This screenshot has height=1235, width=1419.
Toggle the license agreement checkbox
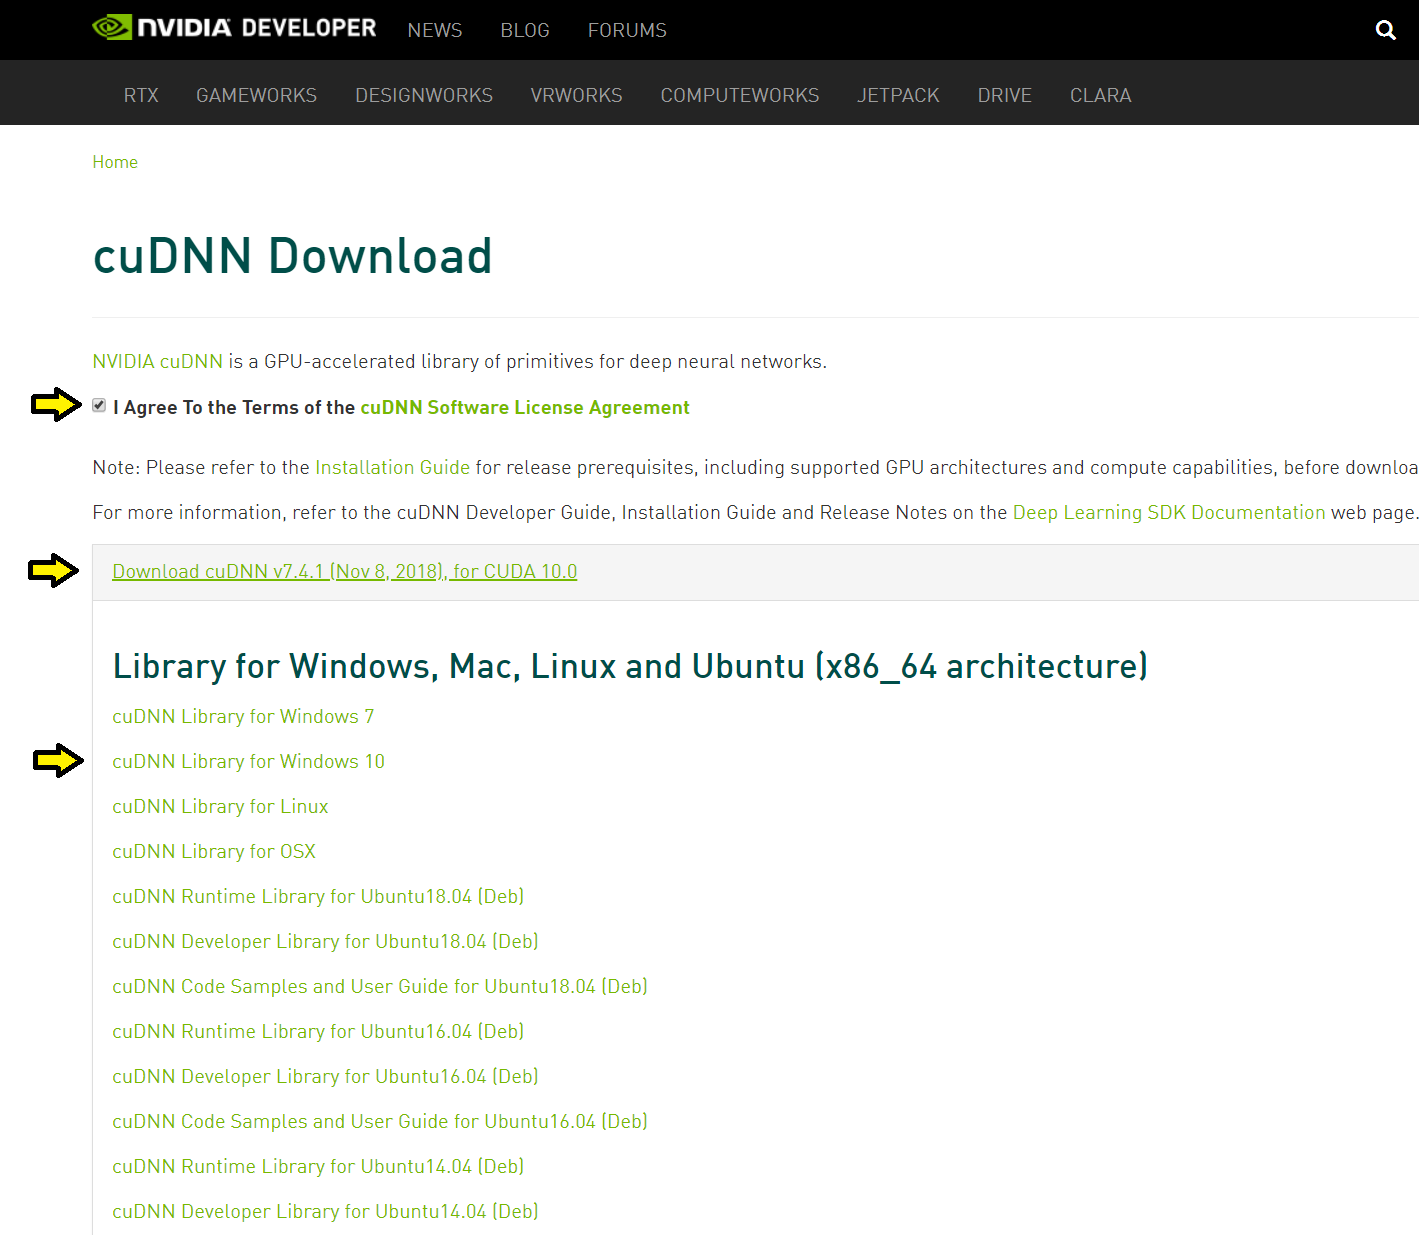pos(99,405)
